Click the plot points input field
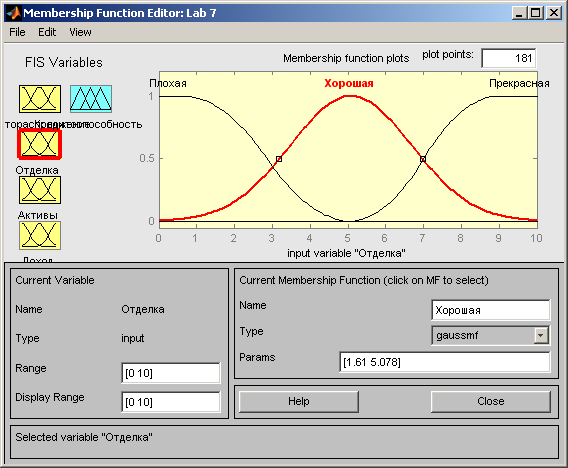The height and width of the screenshot is (468, 568). [509, 58]
